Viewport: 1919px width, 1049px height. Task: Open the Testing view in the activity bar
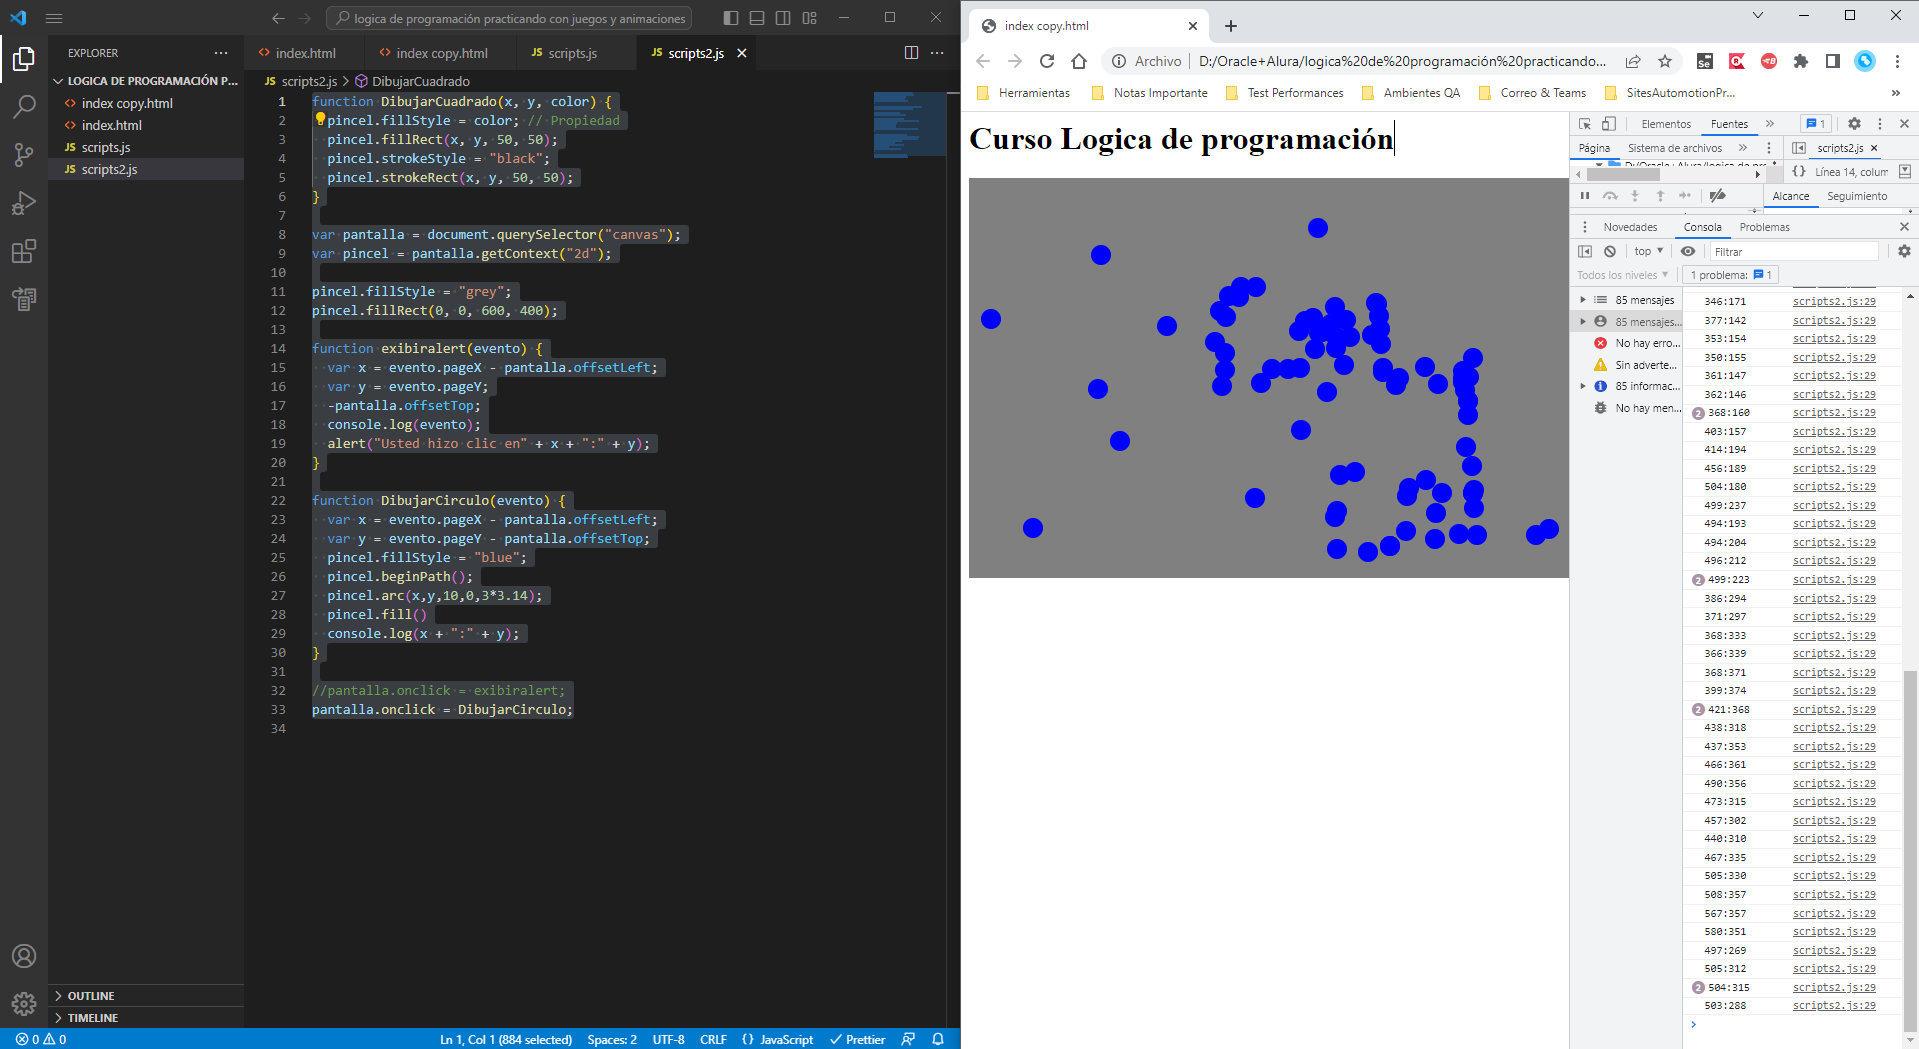tap(24, 298)
